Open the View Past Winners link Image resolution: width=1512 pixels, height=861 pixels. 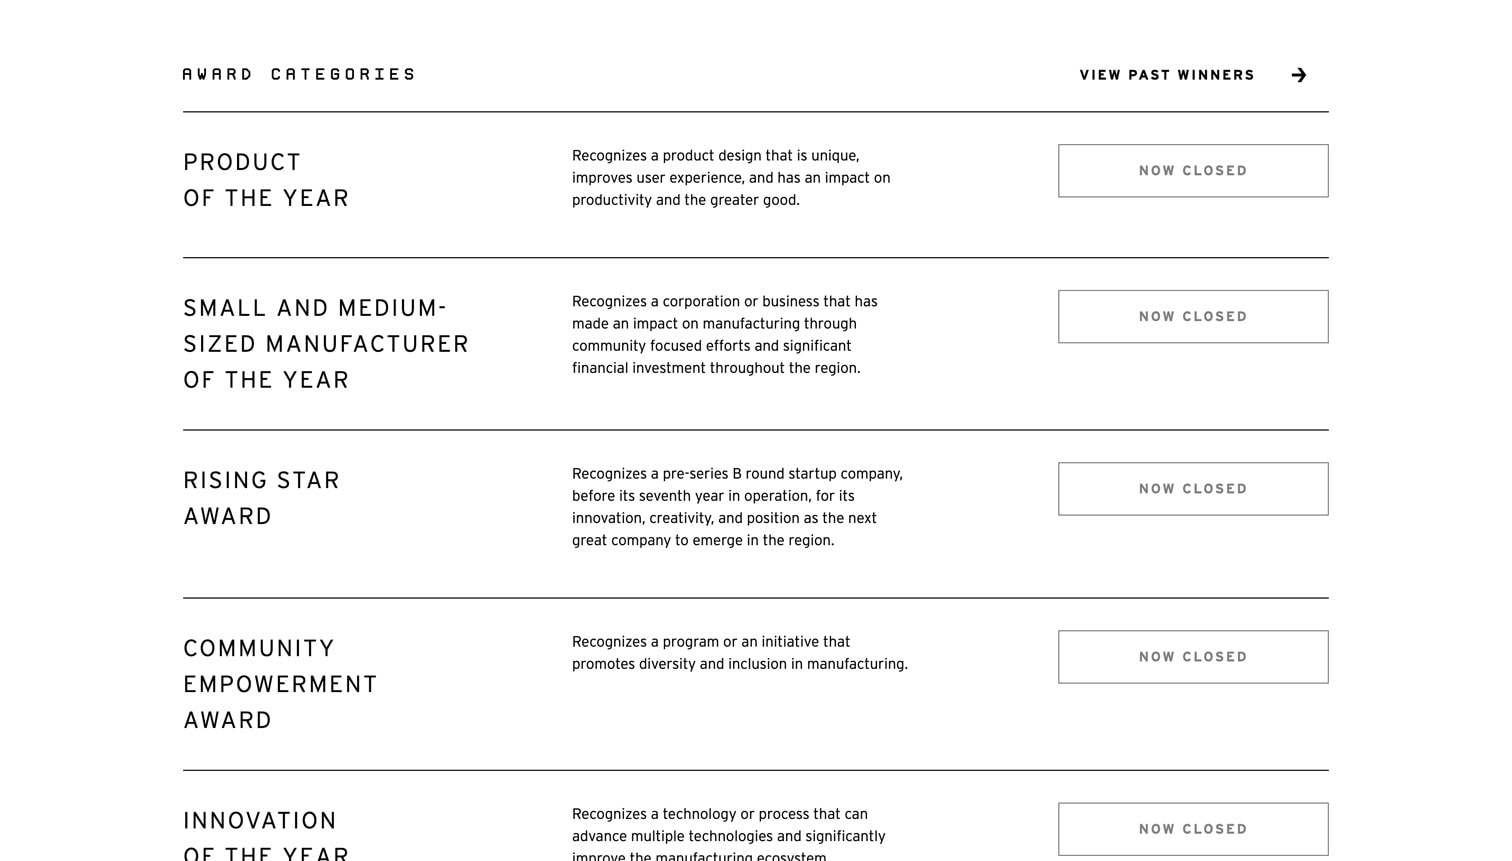tap(1166, 75)
